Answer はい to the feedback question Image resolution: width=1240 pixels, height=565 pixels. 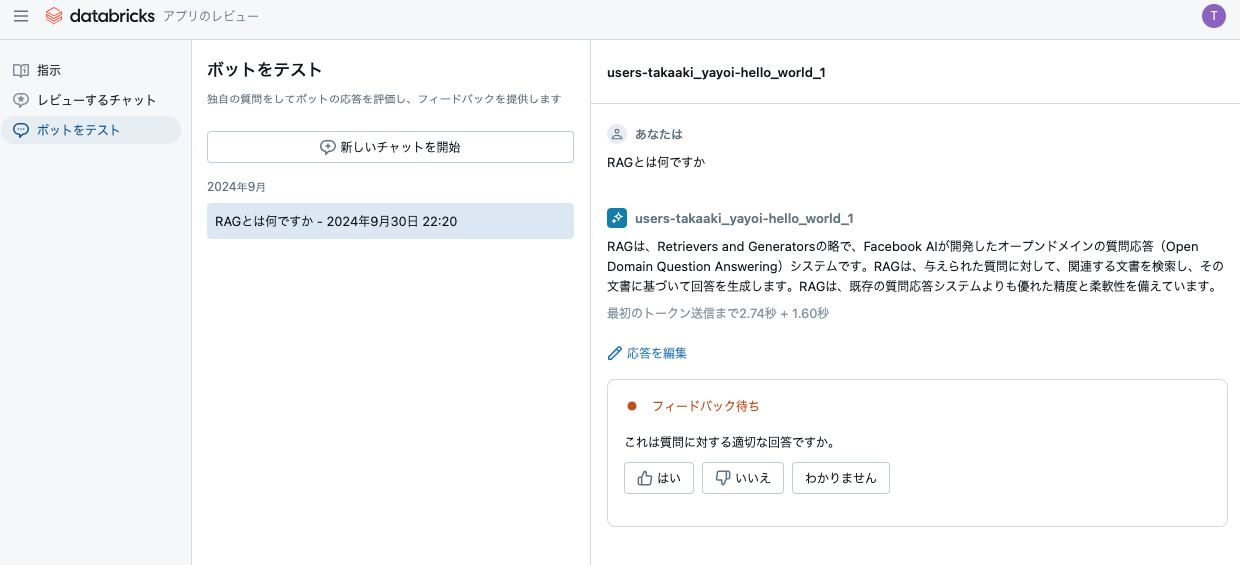click(659, 478)
